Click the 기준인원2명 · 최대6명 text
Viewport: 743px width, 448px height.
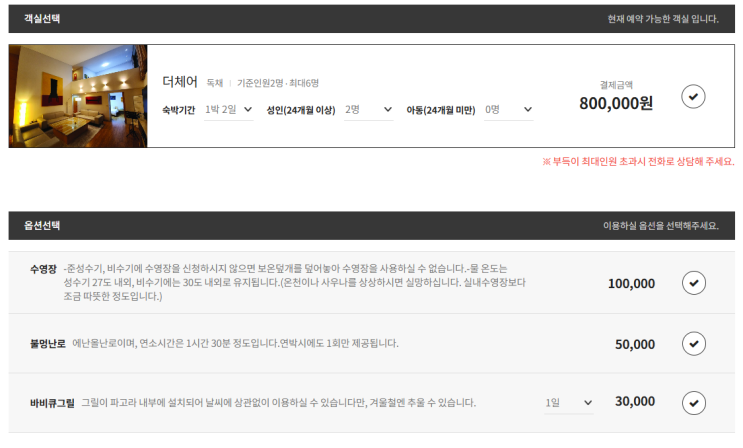pyautogui.click(x=278, y=83)
